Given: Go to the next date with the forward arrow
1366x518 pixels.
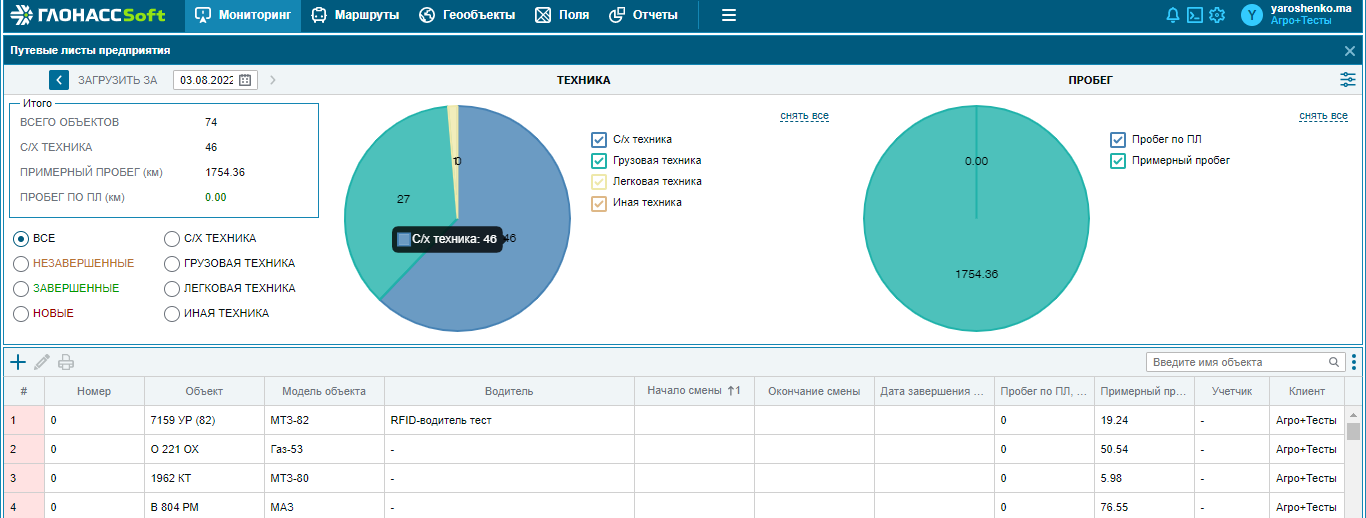Looking at the screenshot, I should 273,80.
